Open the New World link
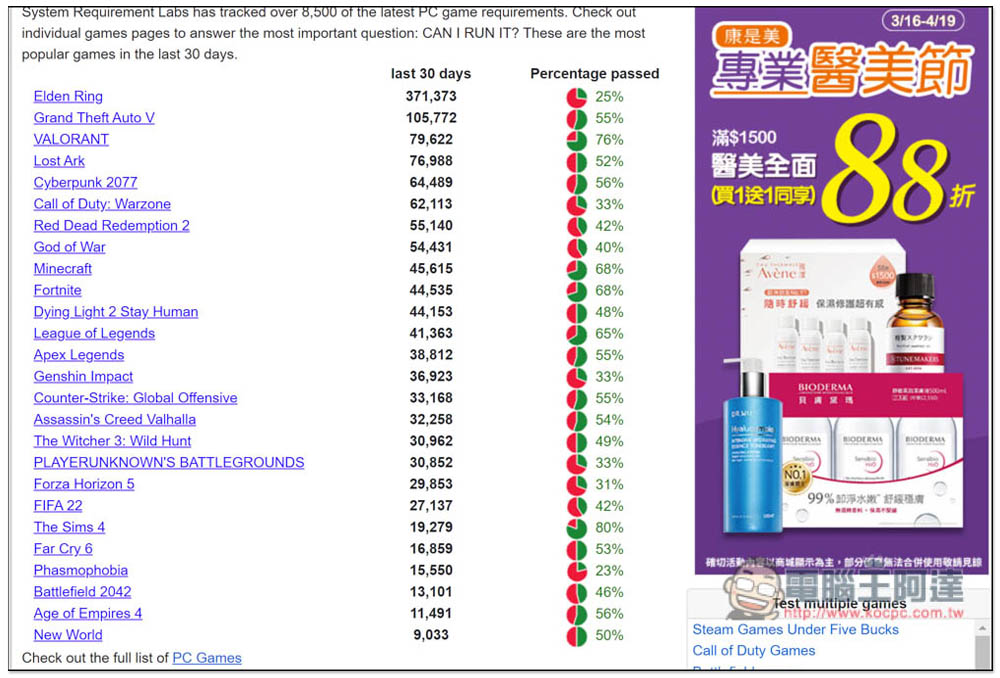Image resolution: width=1000 pixels, height=678 pixels. point(68,635)
